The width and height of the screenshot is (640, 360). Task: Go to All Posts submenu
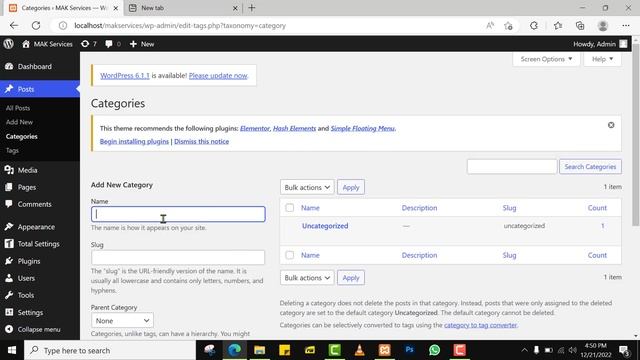18,108
